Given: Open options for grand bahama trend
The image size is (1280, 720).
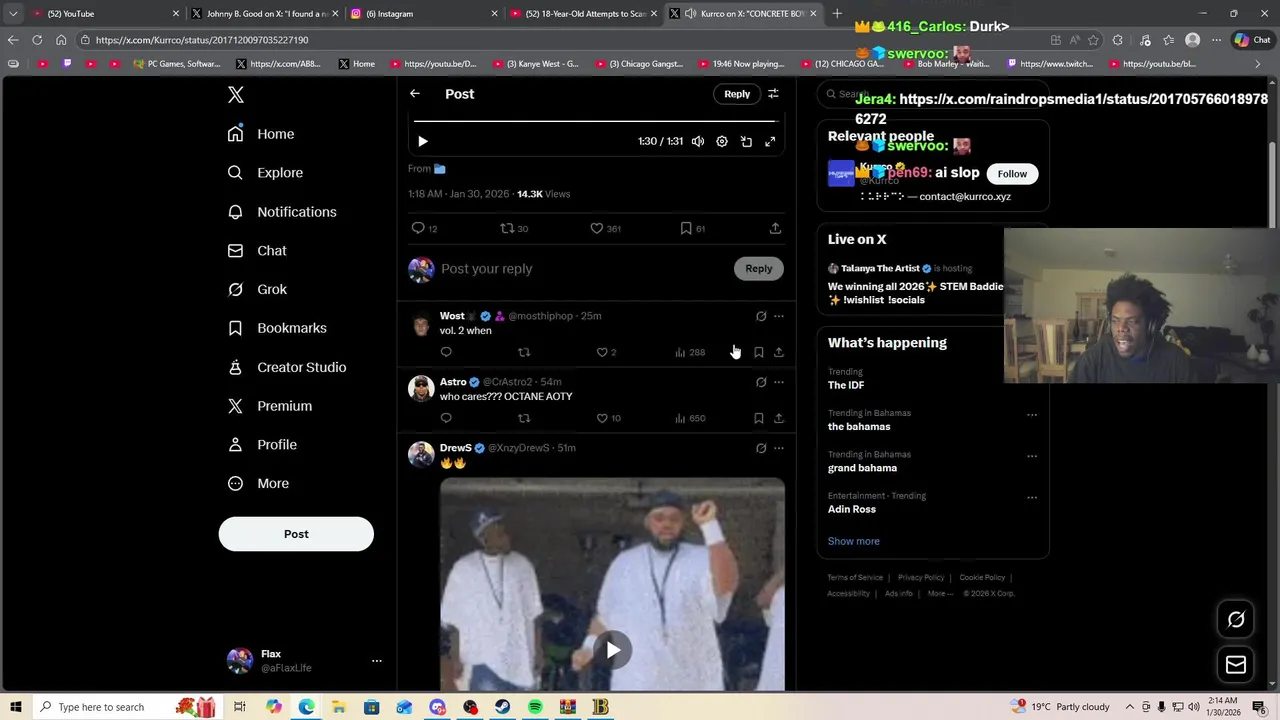Looking at the screenshot, I should (x=1031, y=456).
